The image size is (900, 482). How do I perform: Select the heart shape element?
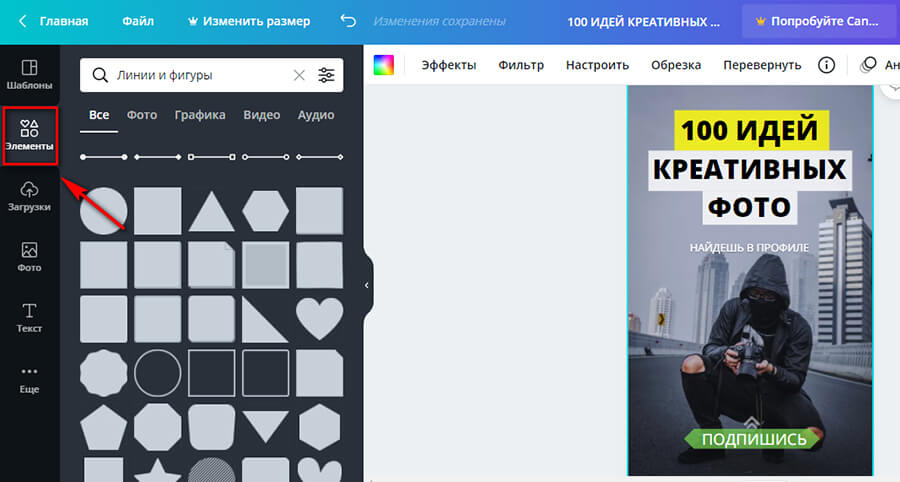pos(319,318)
